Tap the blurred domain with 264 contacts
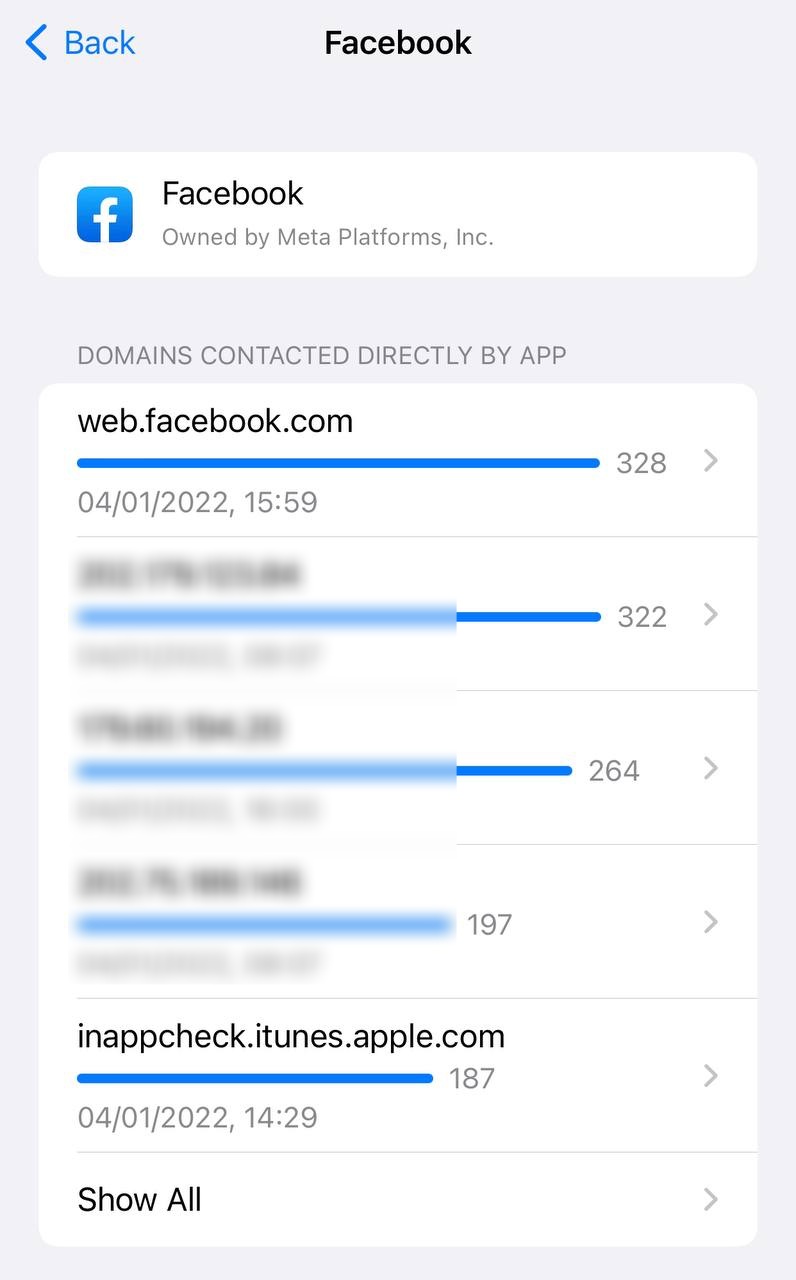The width and height of the screenshot is (796, 1280). (x=180, y=729)
